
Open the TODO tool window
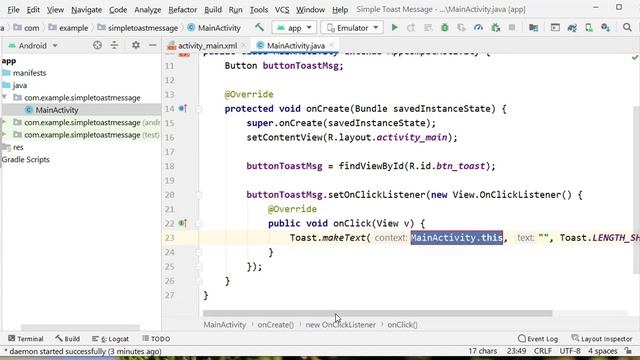156,339
